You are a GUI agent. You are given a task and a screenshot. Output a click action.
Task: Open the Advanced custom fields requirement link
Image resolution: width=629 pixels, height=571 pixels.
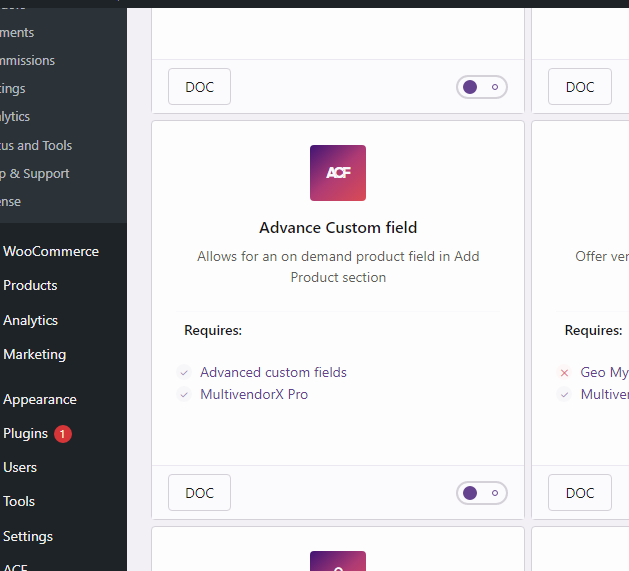[273, 372]
